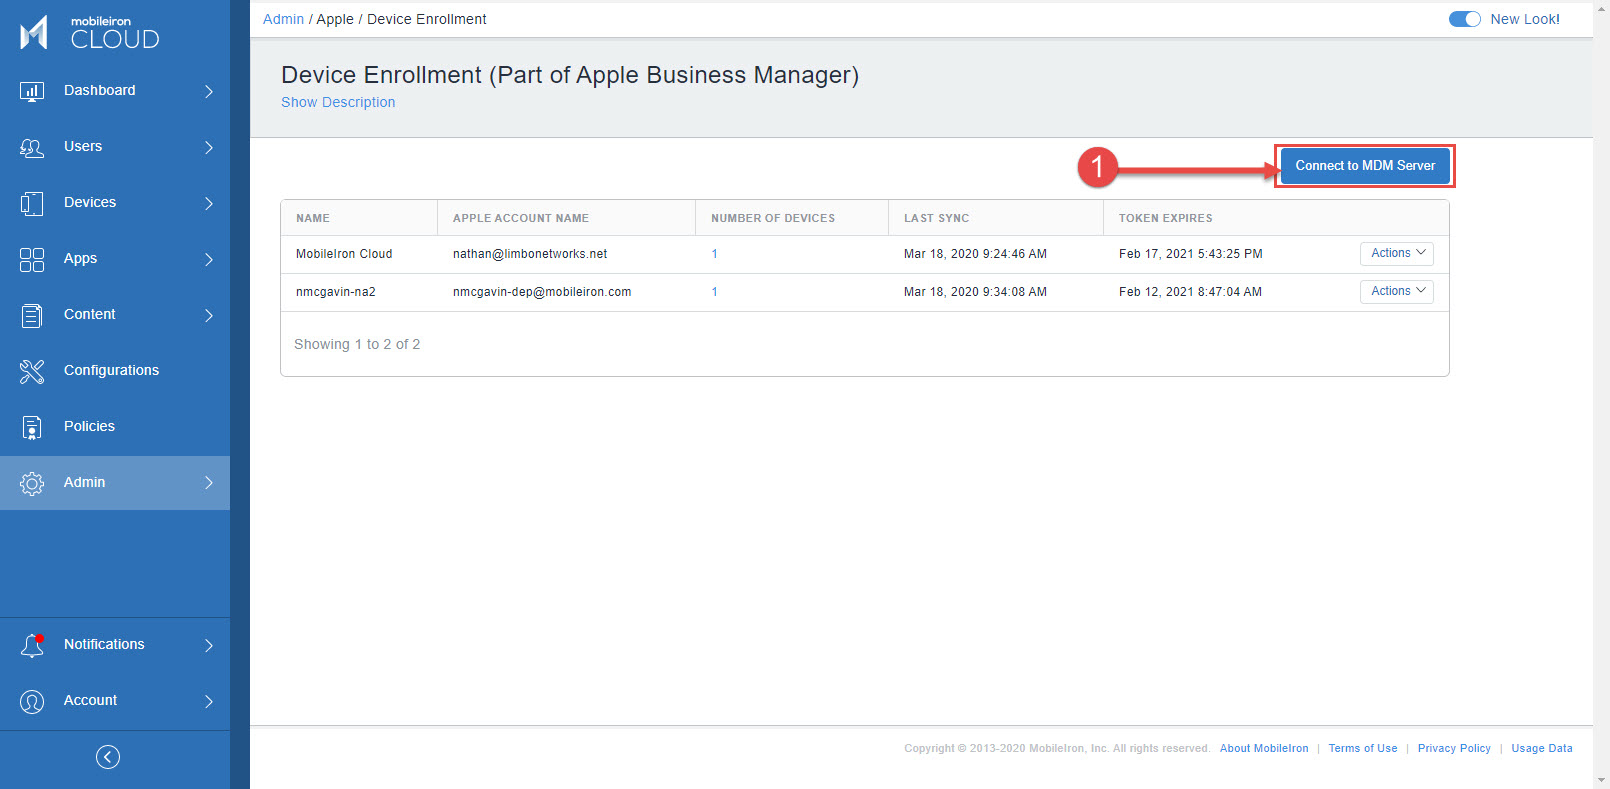Open Actions dropdown for nmcgavin-na2 row
The width and height of the screenshot is (1610, 789).
click(x=1397, y=292)
